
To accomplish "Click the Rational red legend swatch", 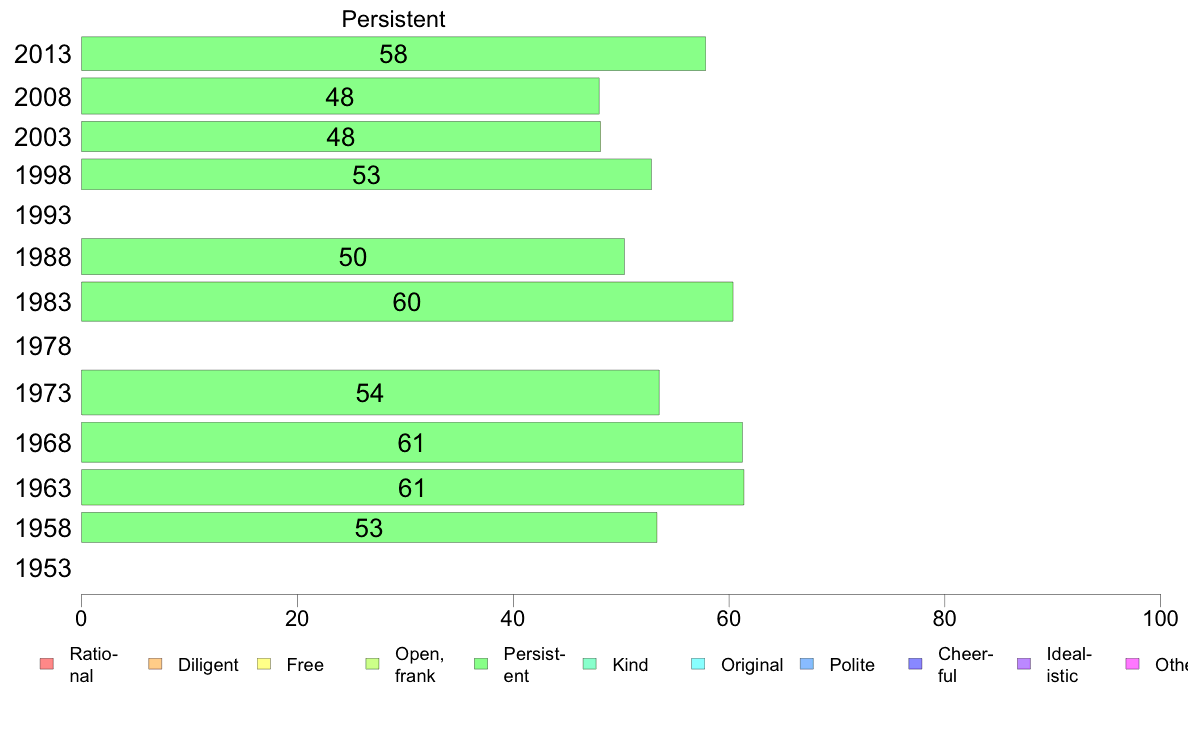I will pyautogui.click(x=47, y=664).
